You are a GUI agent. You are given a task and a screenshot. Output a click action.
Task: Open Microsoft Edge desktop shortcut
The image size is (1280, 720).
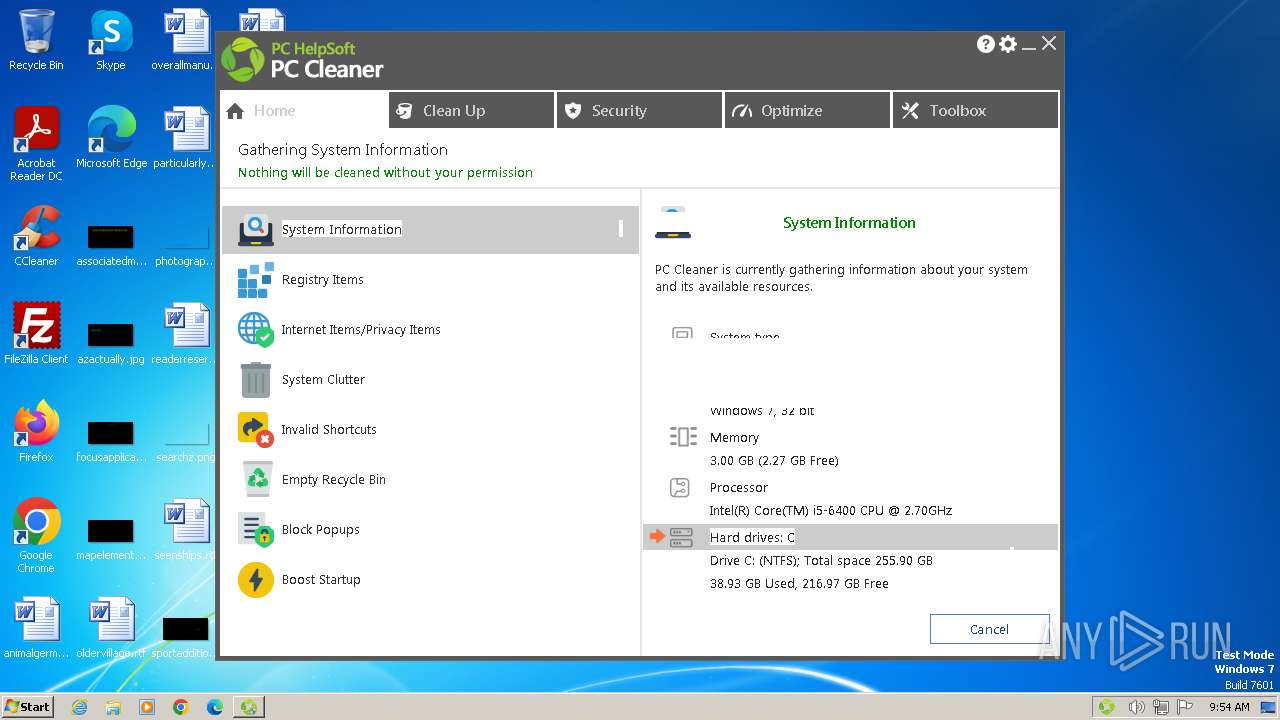pyautogui.click(x=111, y=138)
